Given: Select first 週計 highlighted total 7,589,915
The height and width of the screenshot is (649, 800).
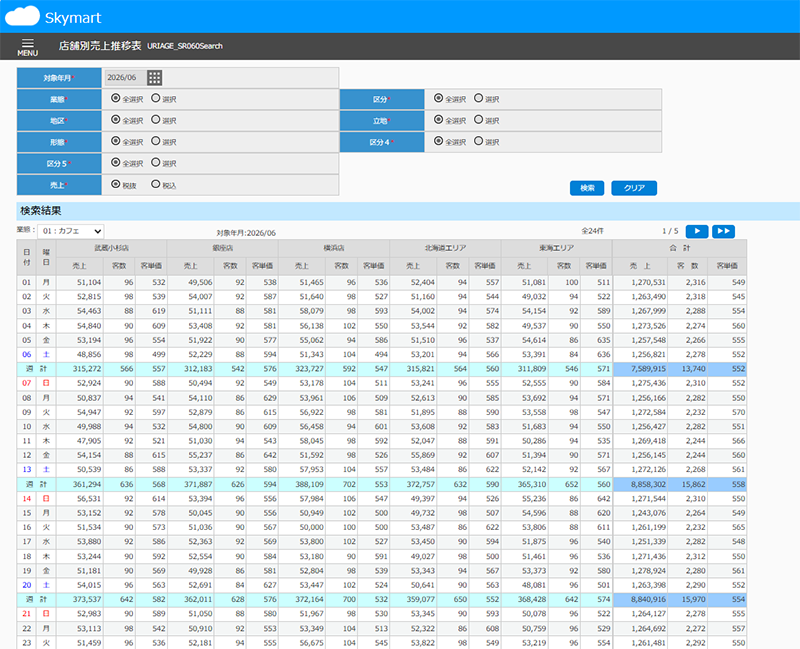Looking at the screenshot, I should click(640, 368).
